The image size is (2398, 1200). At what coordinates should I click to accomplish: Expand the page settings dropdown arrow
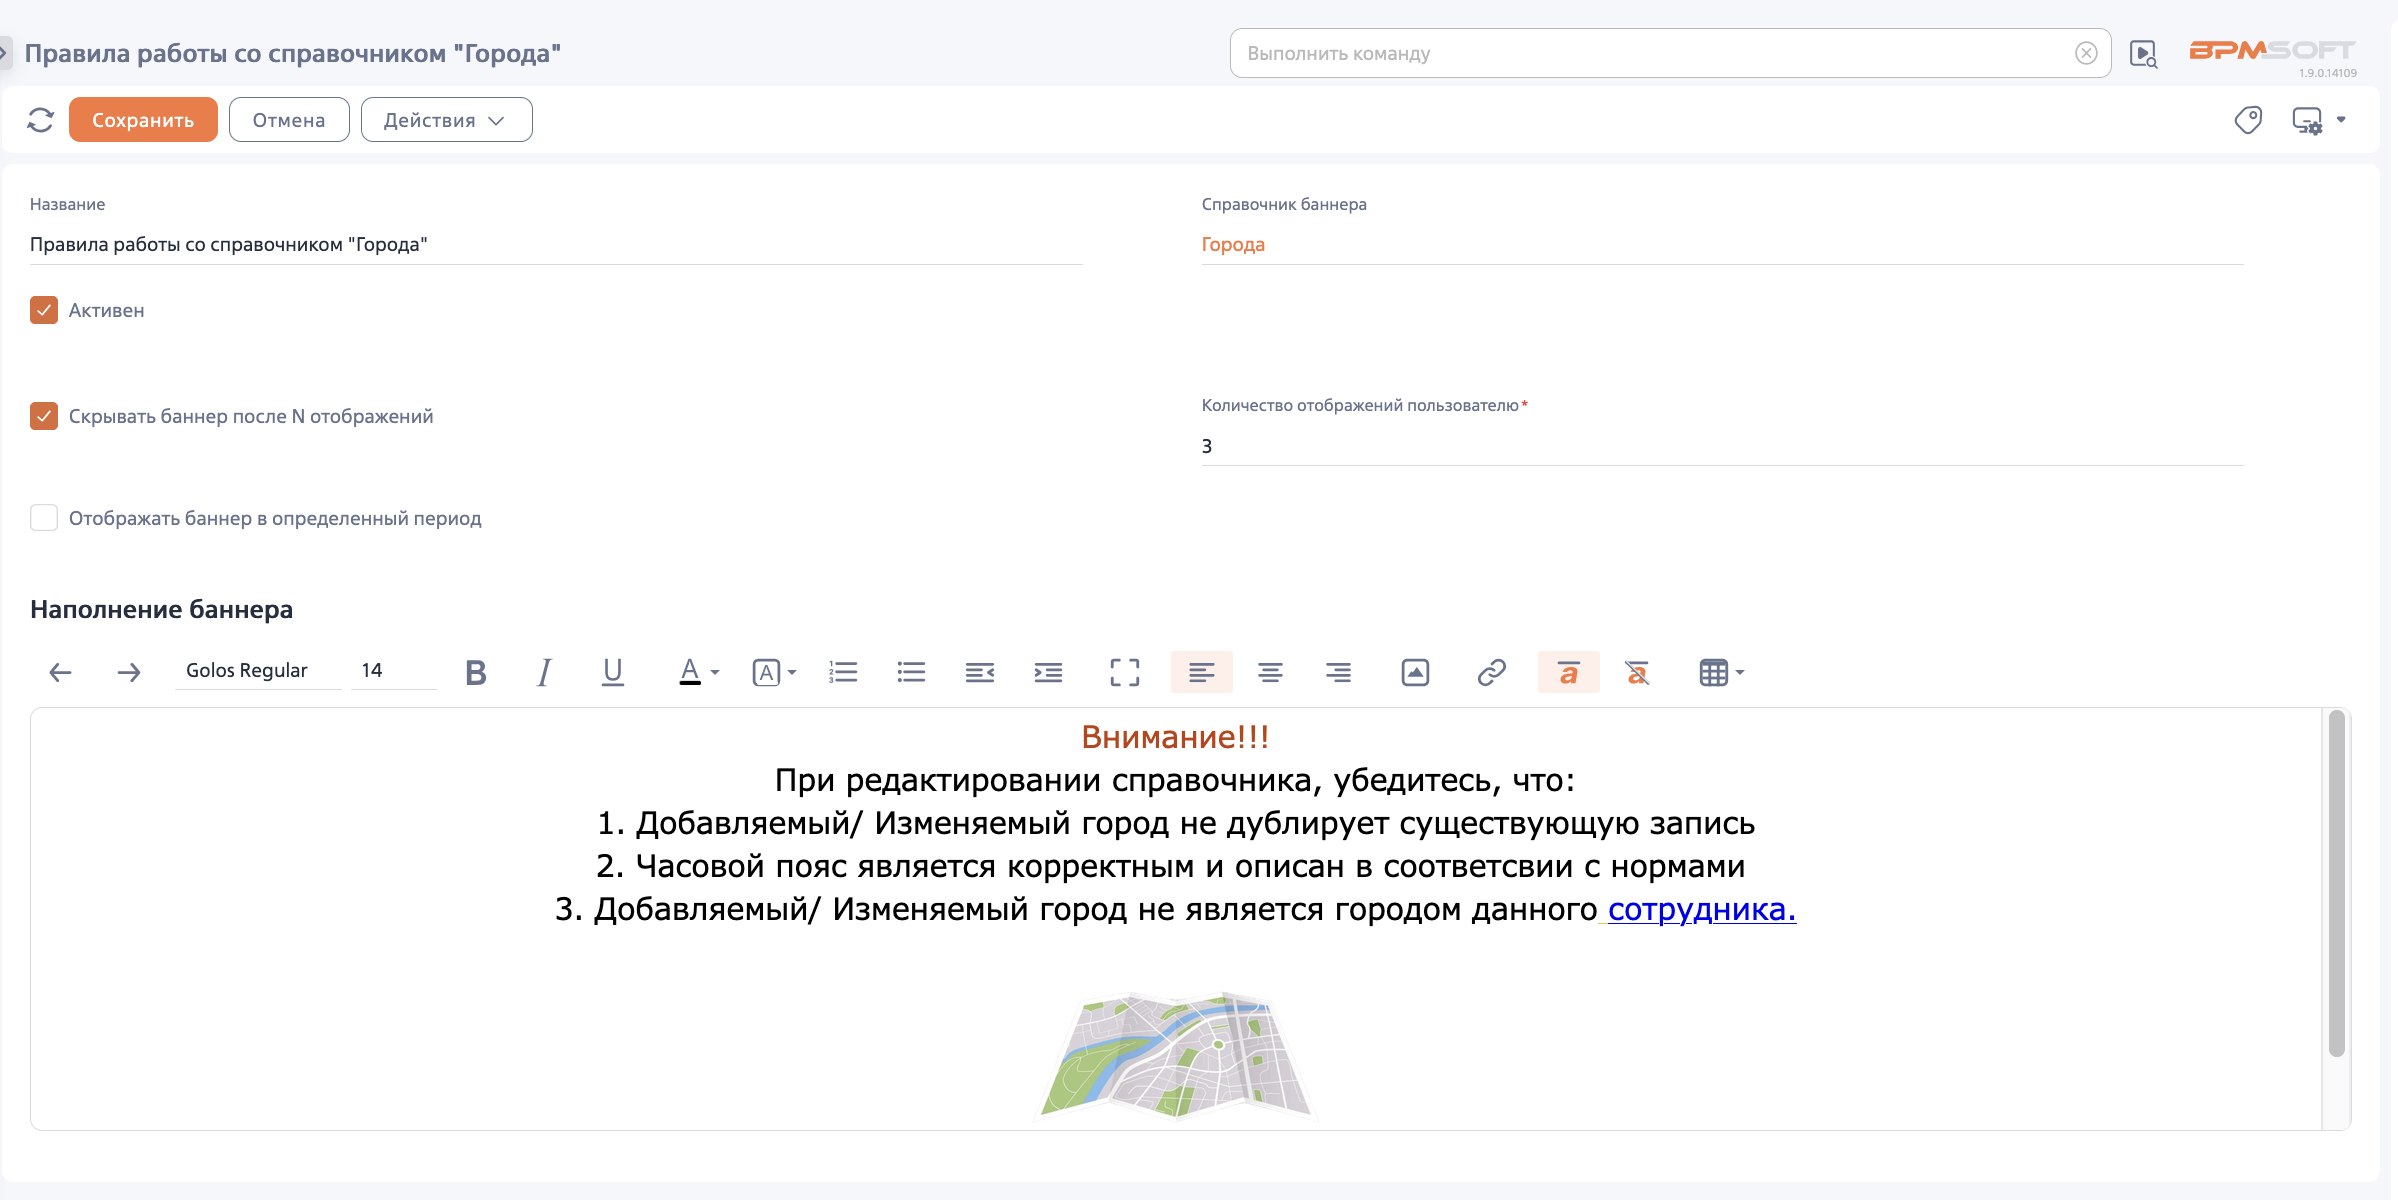[2341, 120]
